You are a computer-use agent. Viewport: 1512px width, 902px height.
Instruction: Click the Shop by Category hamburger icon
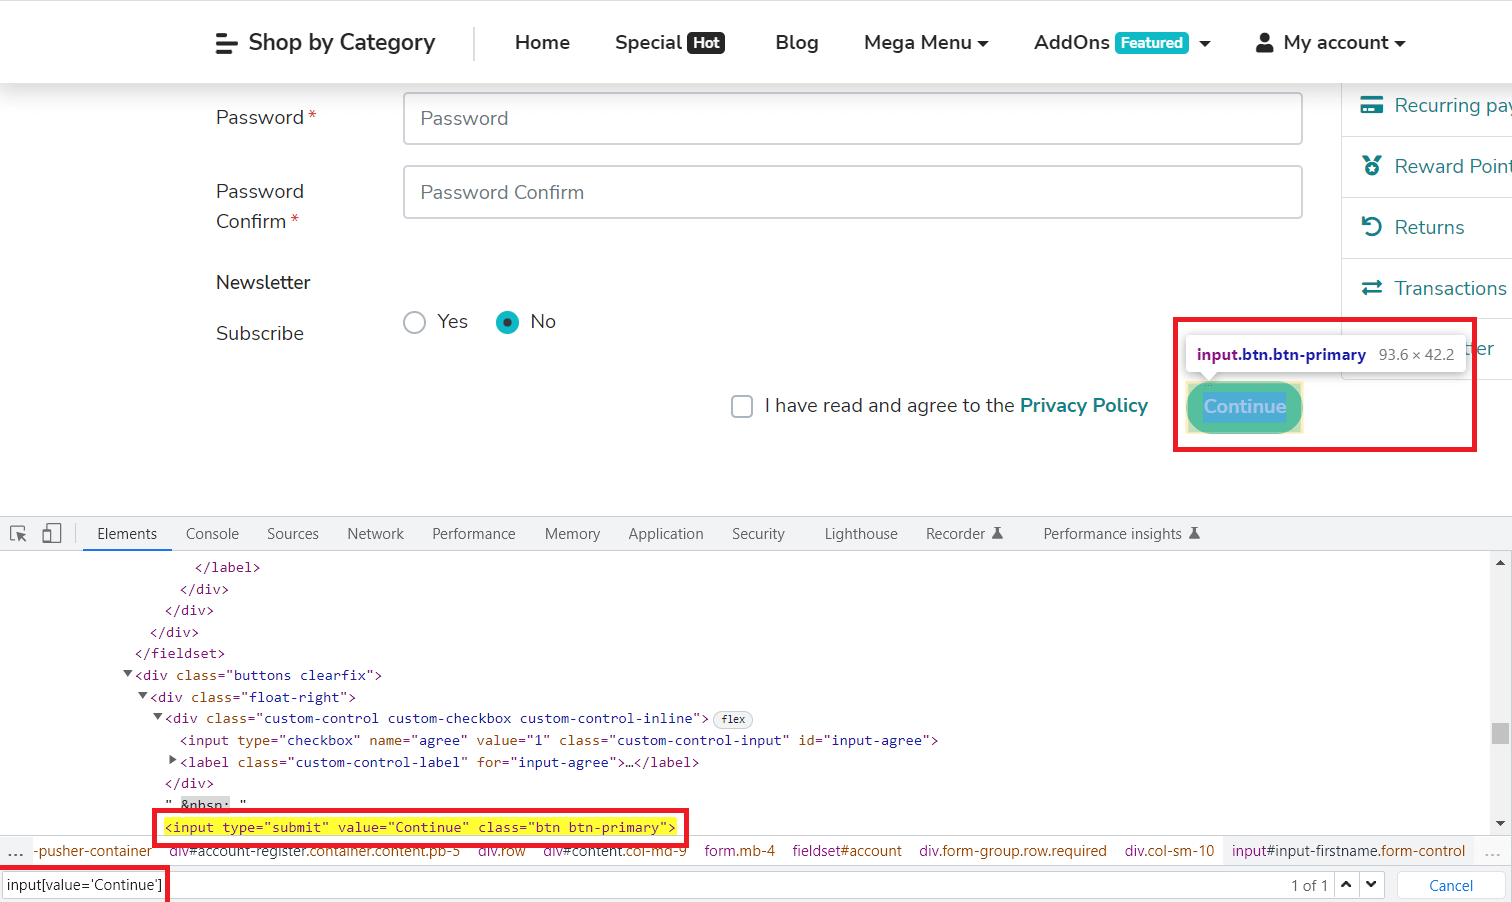(x=226, y=42)
